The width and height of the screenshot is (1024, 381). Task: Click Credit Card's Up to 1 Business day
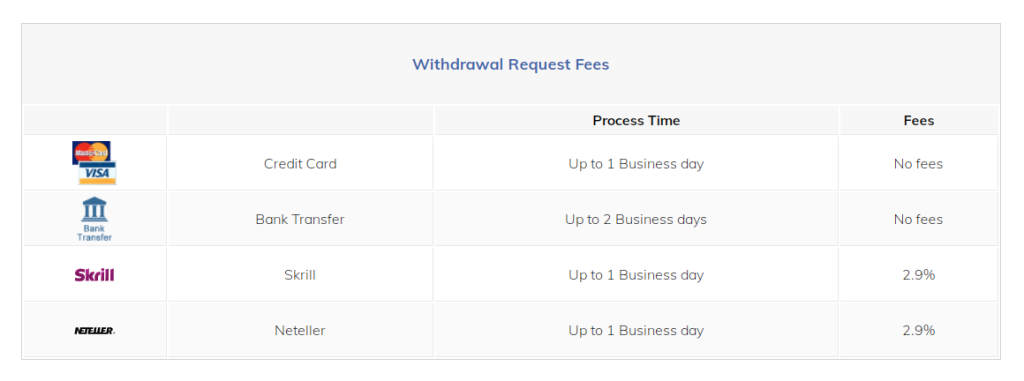pyautogui.click(x=636, y=164)
